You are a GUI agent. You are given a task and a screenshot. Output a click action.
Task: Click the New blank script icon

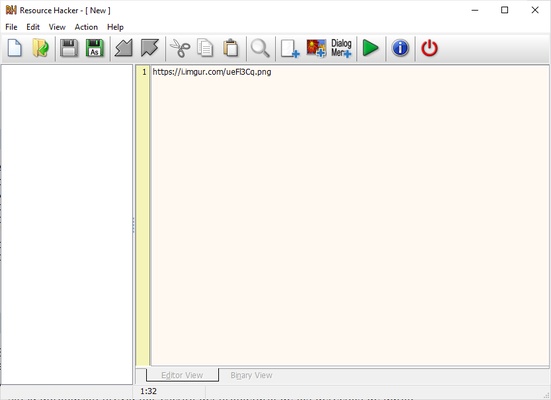(x=15, y=48)
